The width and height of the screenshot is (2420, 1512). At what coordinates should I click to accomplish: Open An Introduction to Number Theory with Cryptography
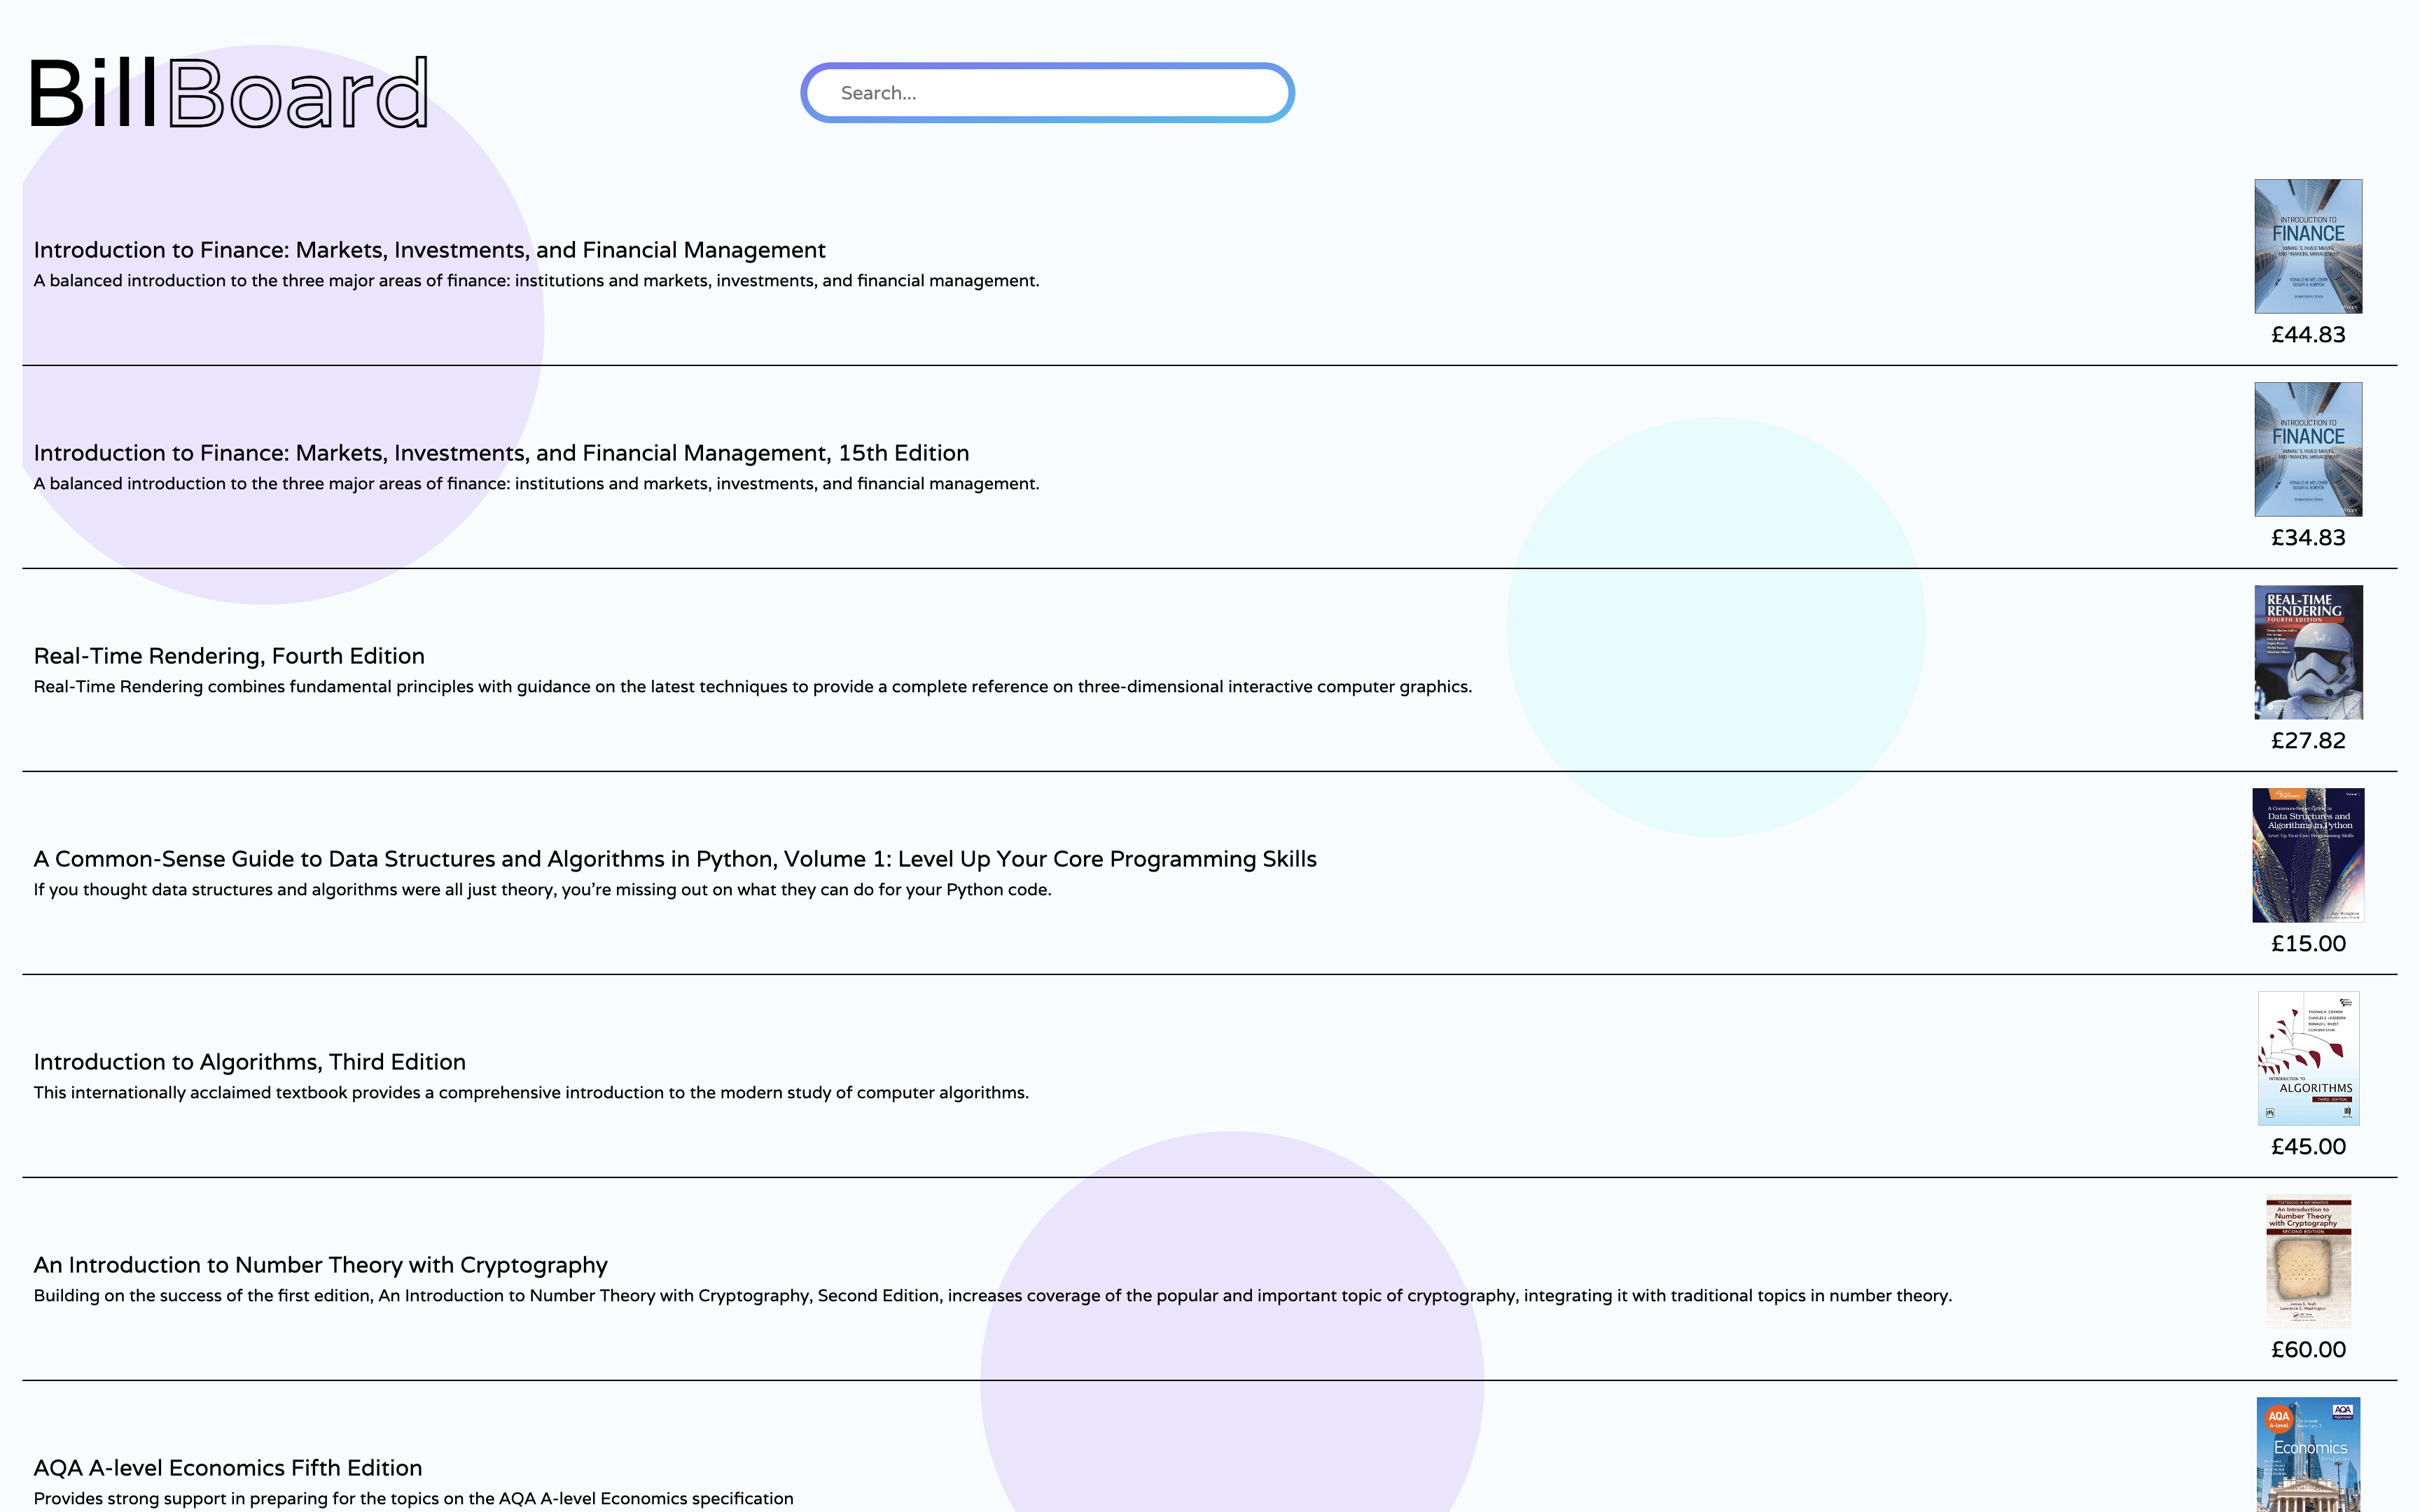[320, 1265]
